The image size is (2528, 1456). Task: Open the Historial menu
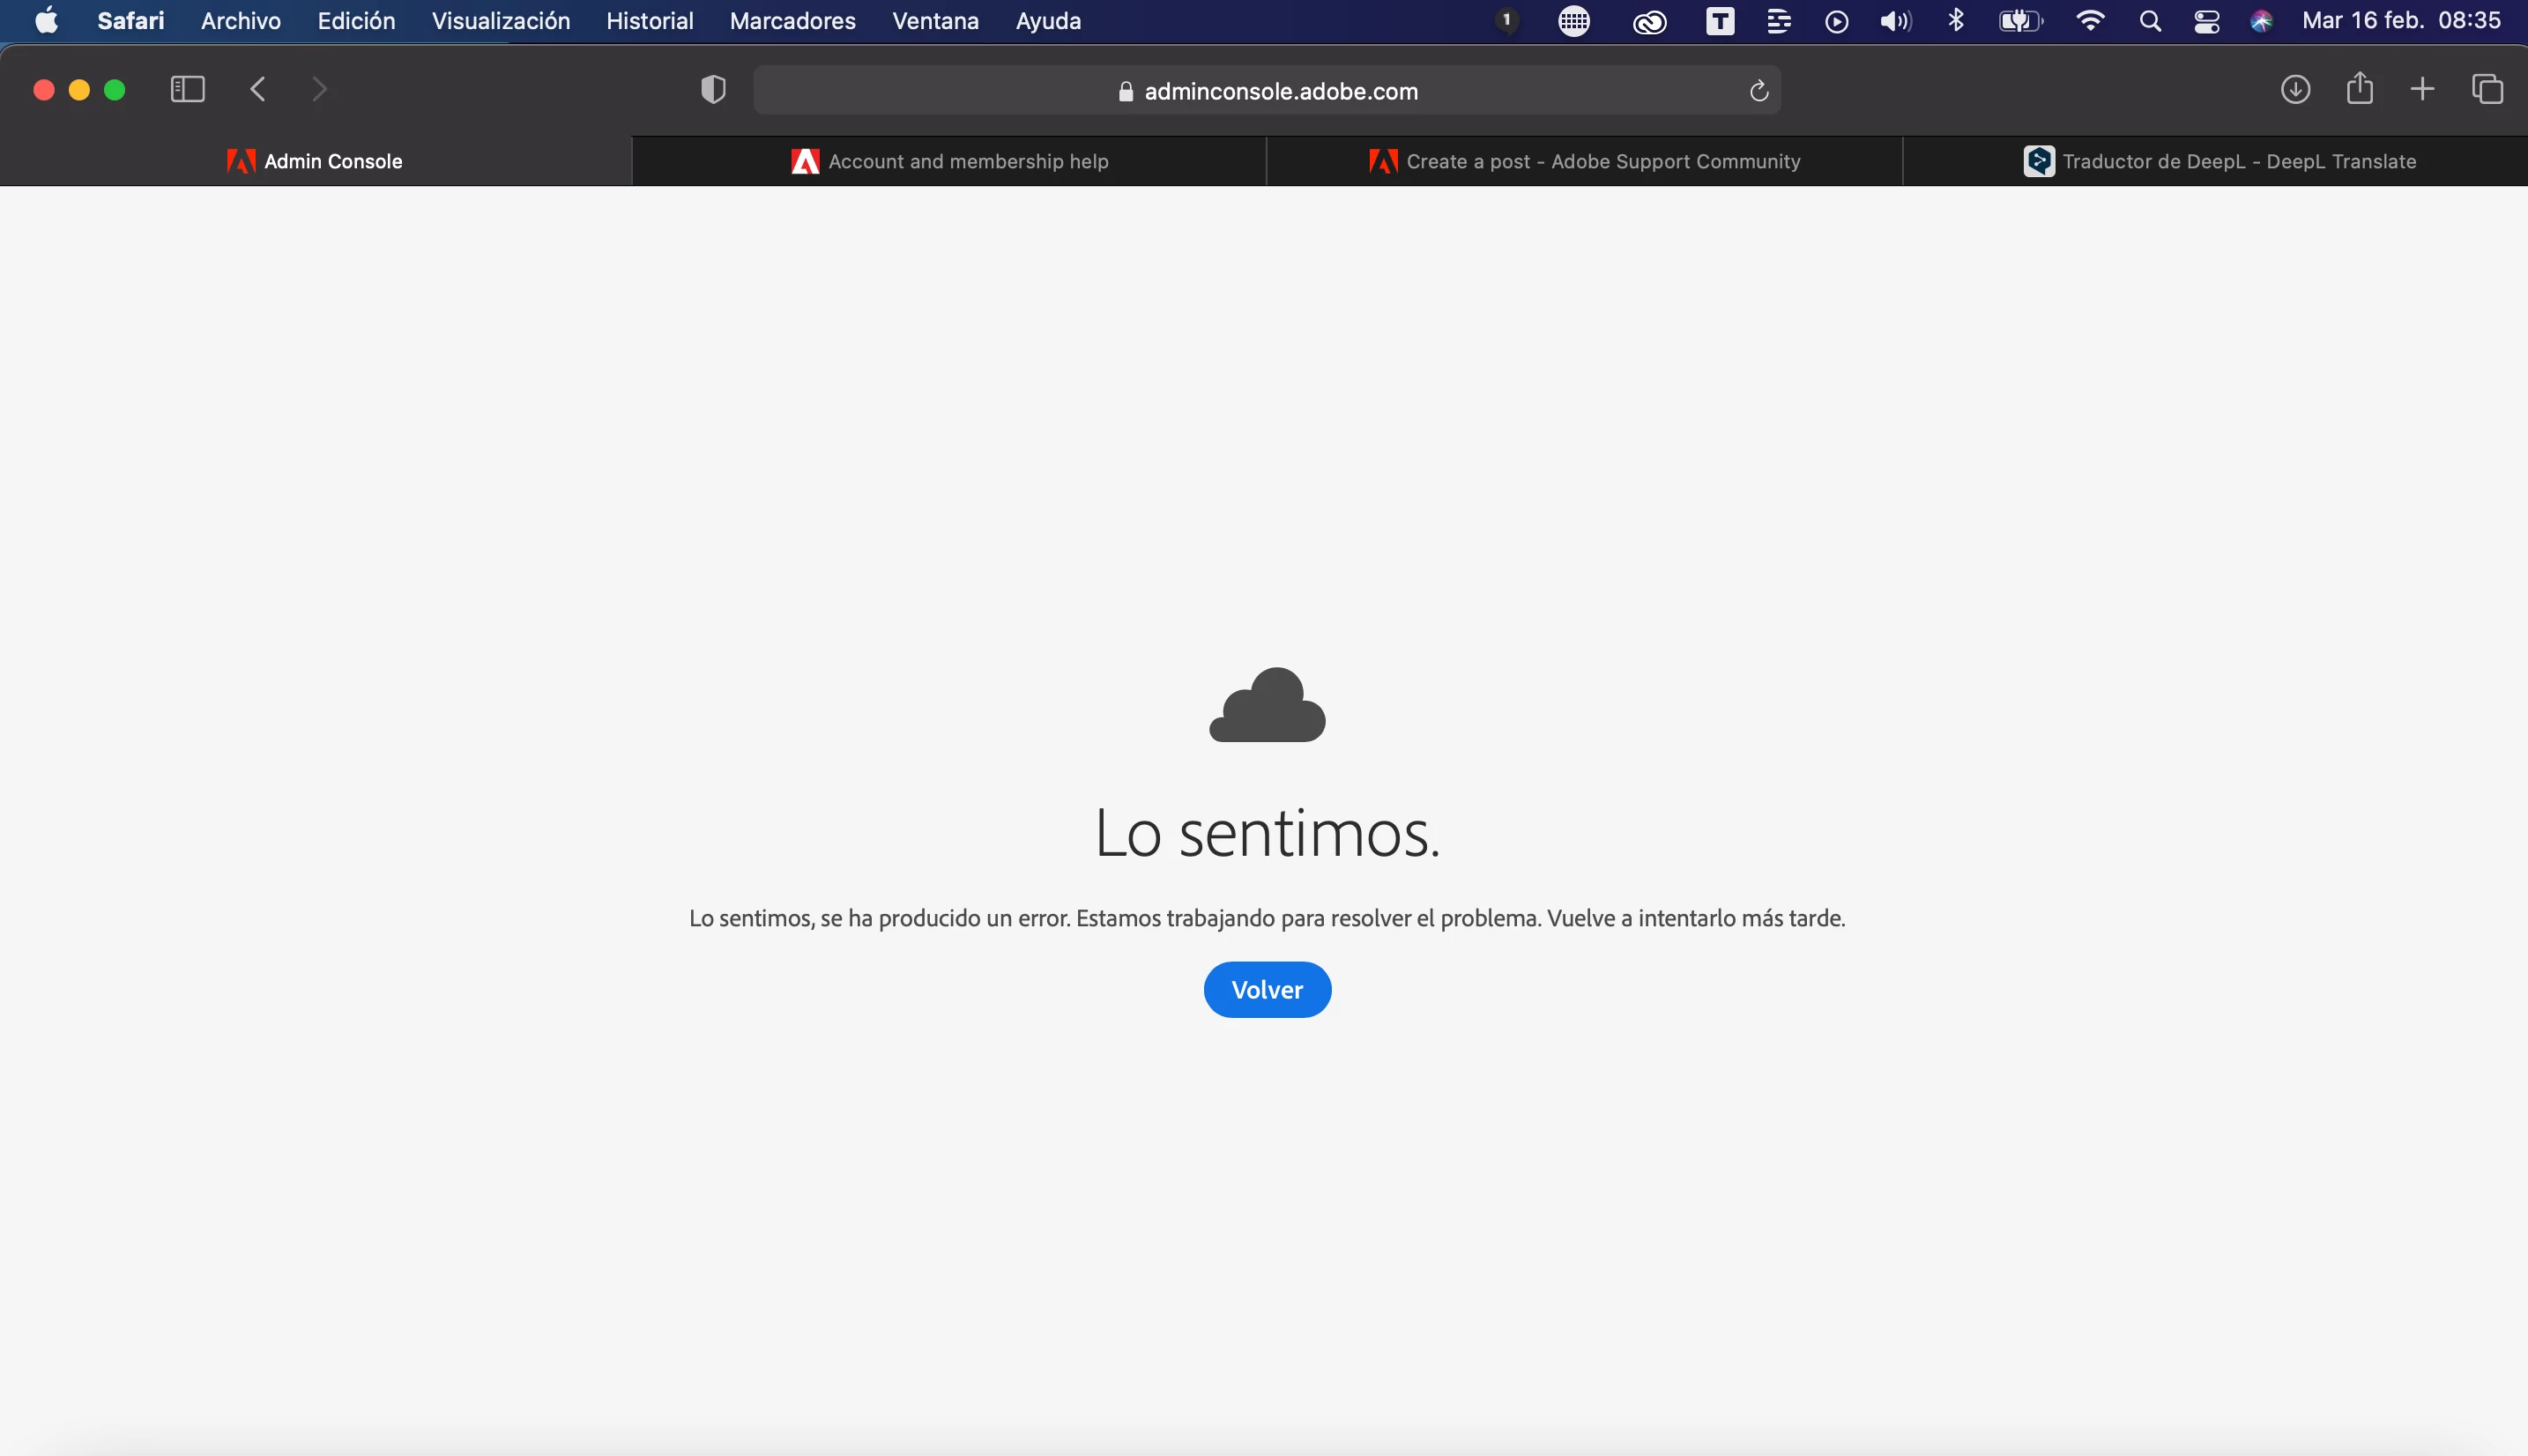(649, 21)
